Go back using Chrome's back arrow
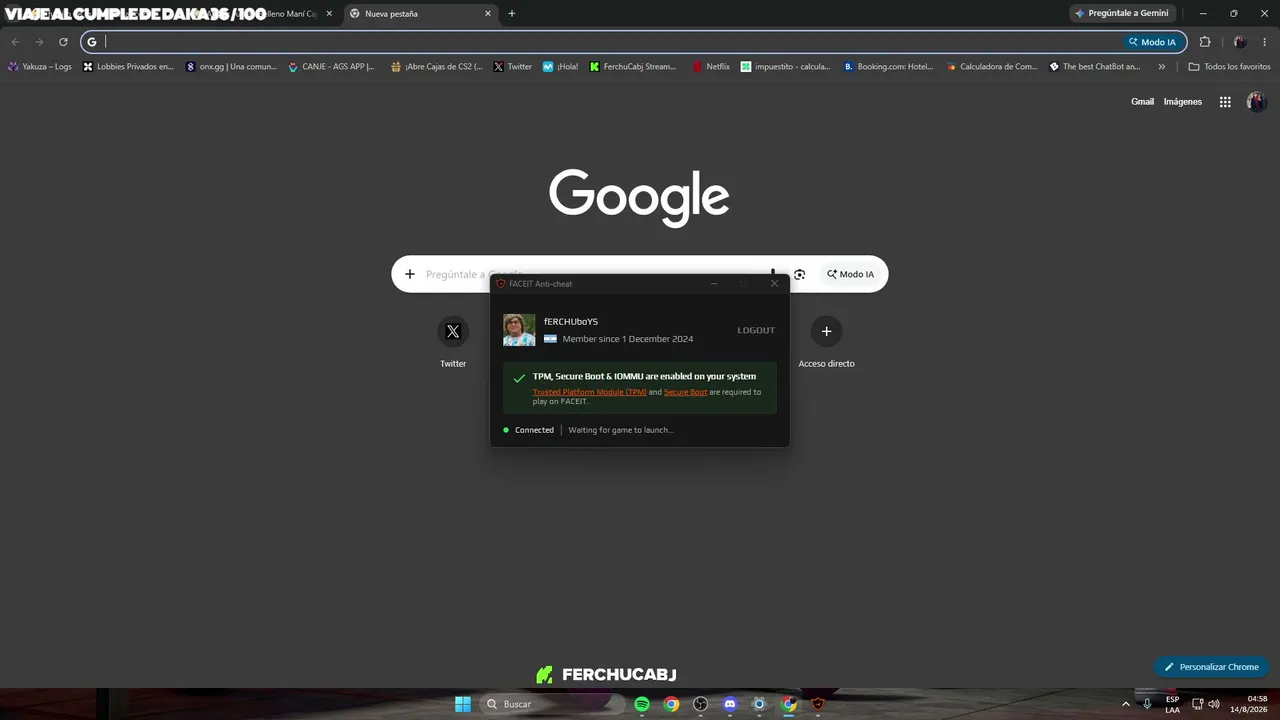1280x720 pixels. click(x=15, y=42)
